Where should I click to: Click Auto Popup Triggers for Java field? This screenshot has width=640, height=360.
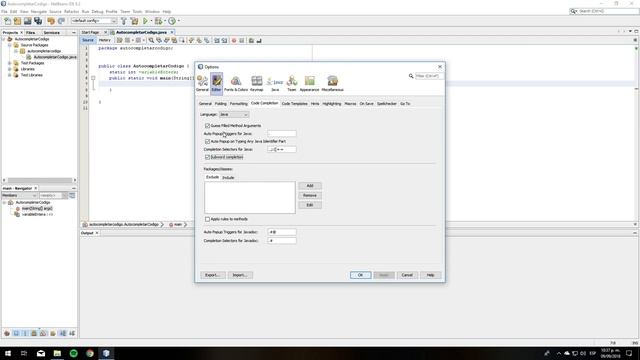[282, 133]
